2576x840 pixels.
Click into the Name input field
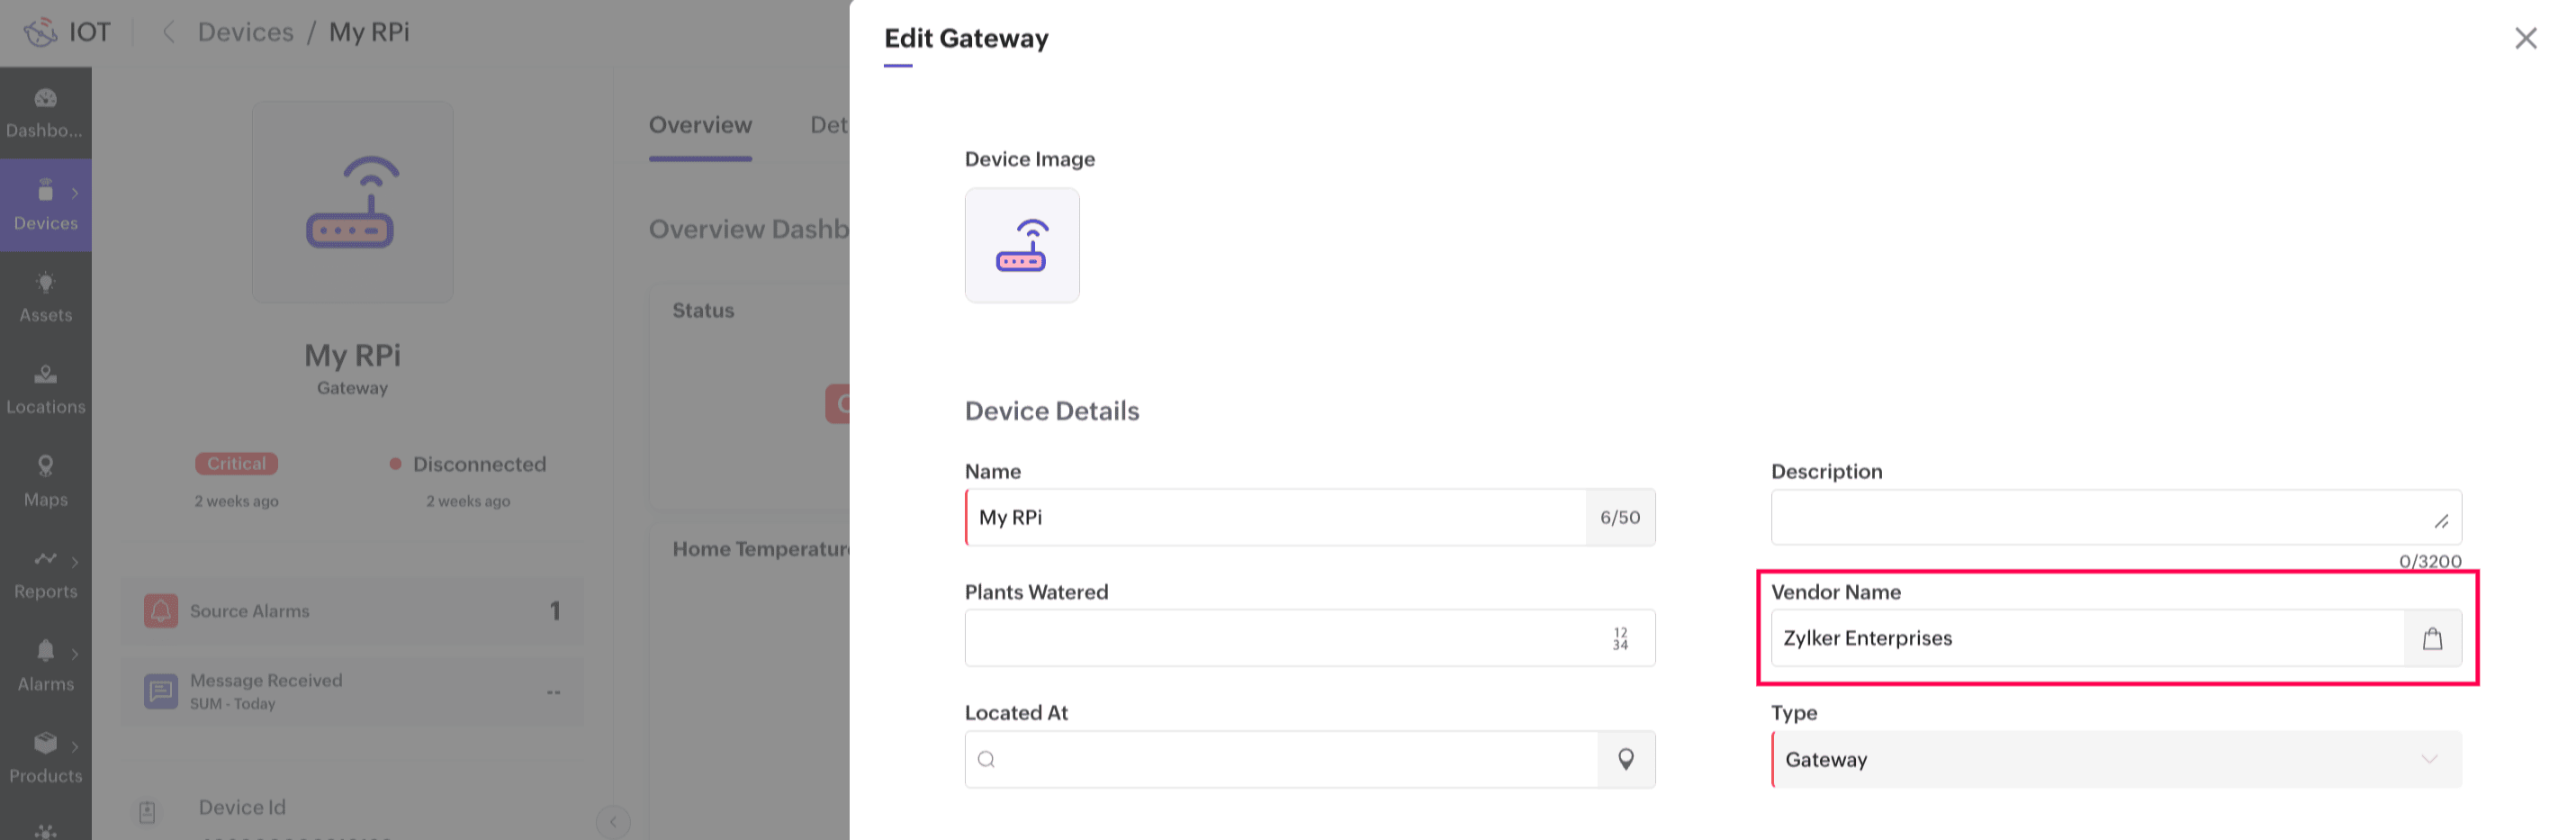click(1275, 518)
